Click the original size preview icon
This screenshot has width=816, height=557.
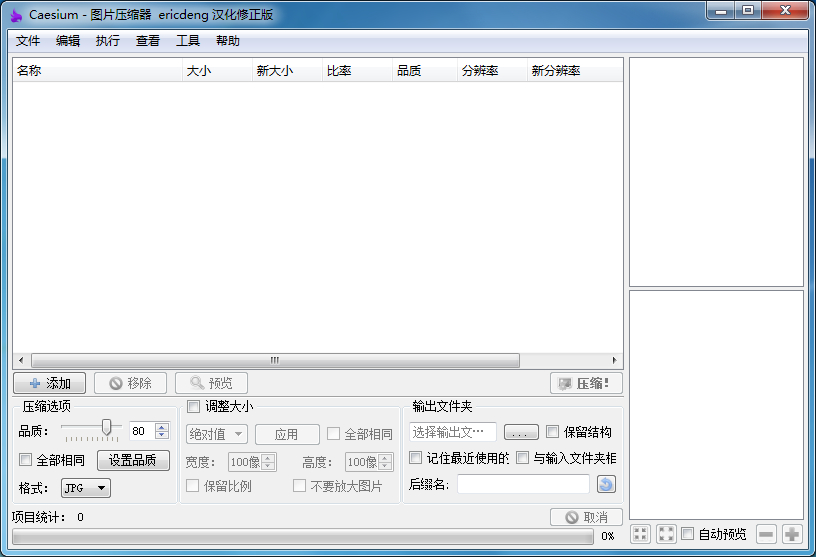(x=640, y=534)
